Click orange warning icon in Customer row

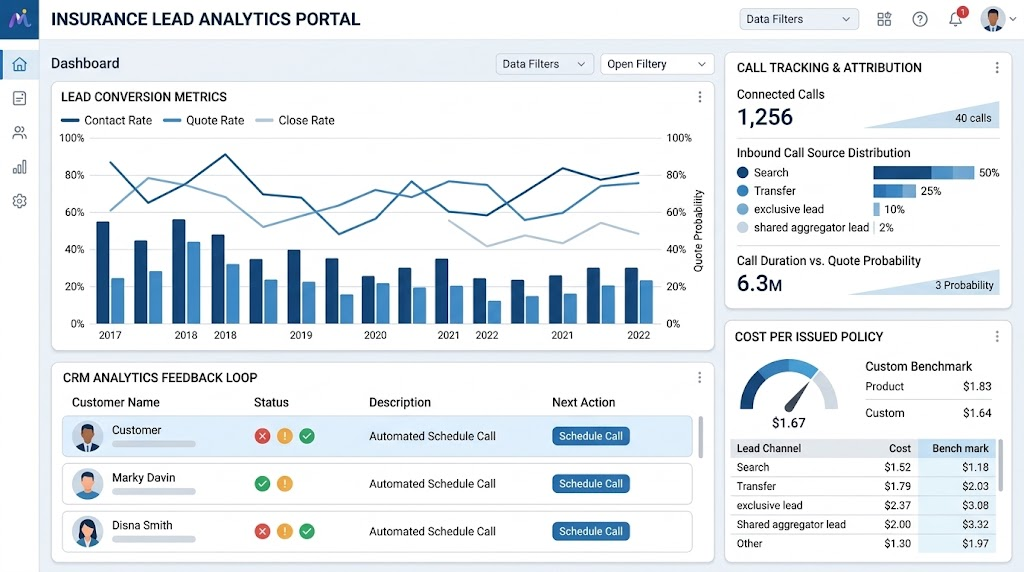[x=285, y=436]
